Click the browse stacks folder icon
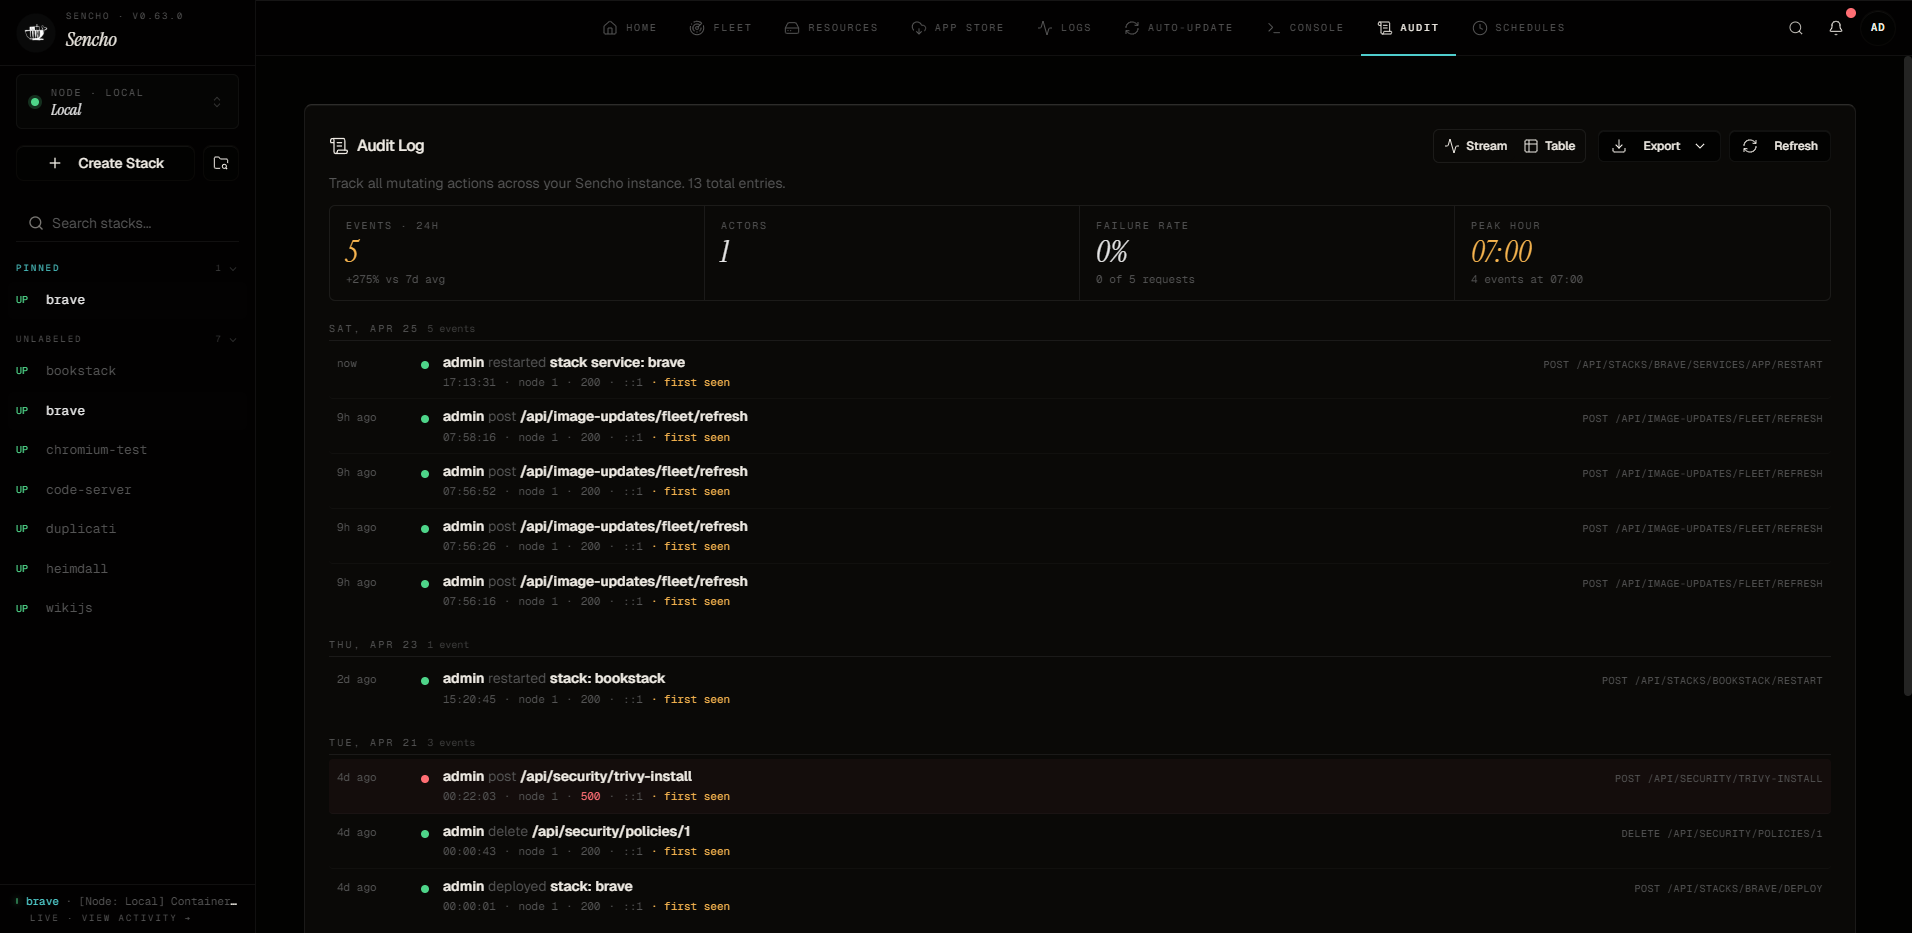1912x933 pixels. point(221,163)
